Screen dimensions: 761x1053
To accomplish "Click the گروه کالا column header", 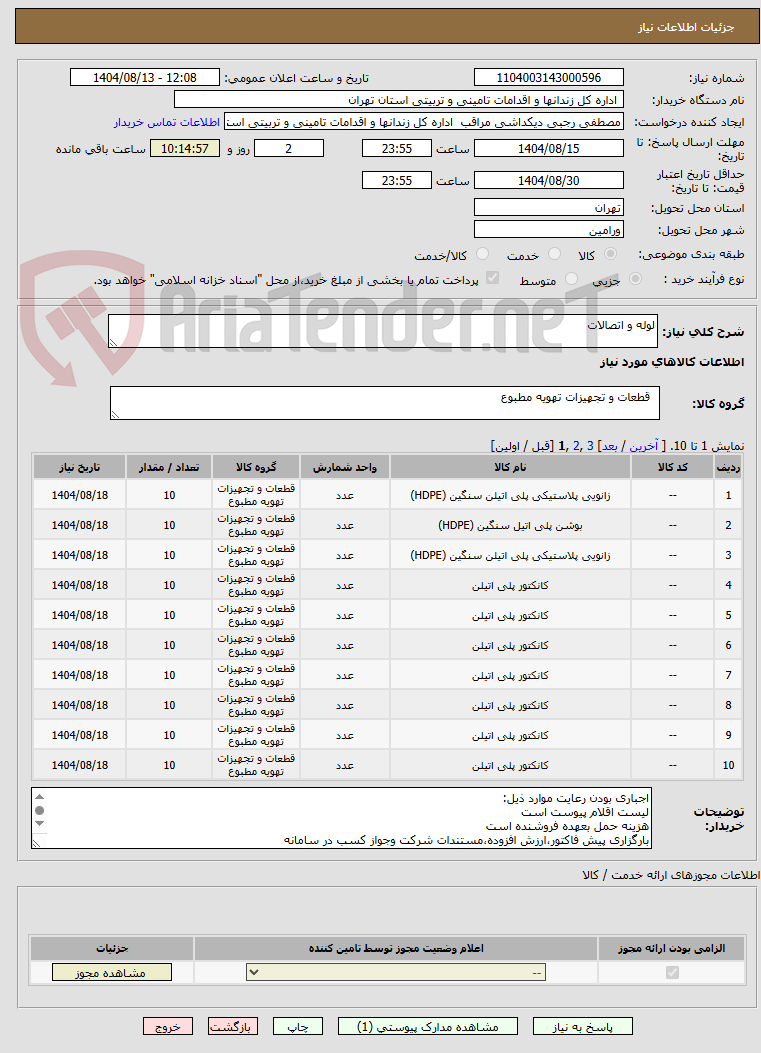I will tap(256, 467).
